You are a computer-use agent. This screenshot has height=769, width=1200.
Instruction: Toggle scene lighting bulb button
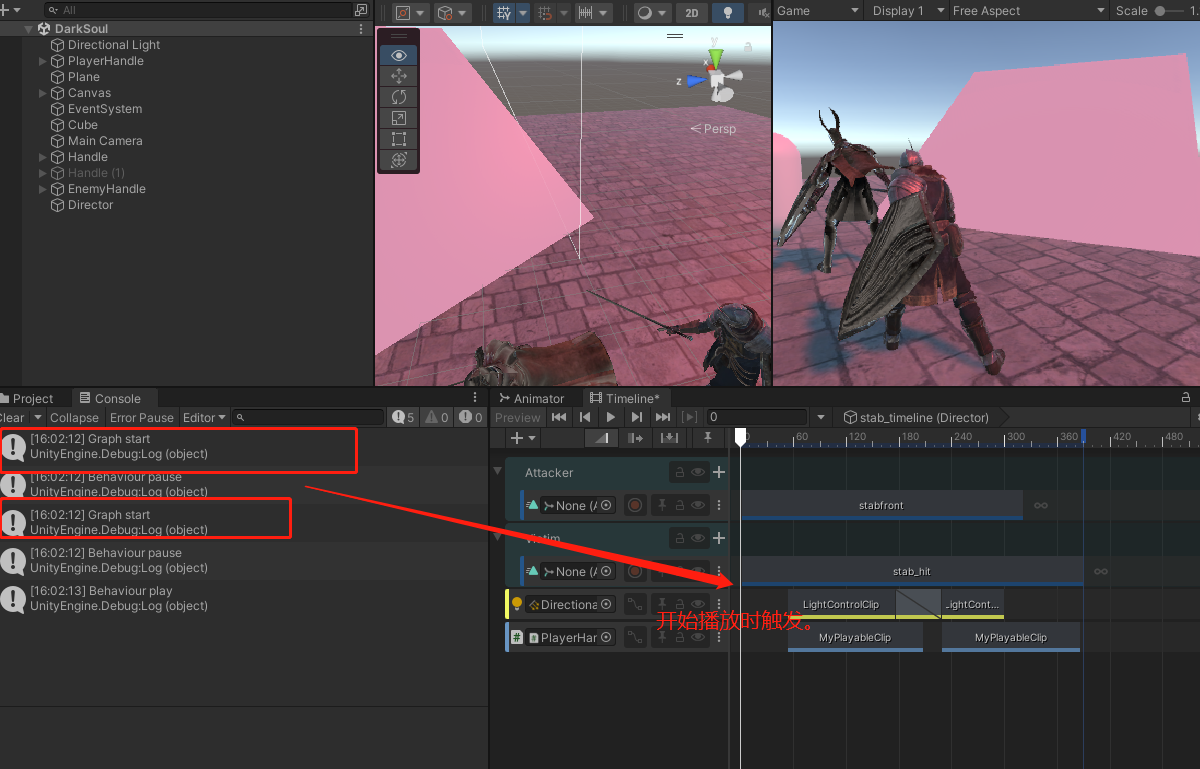tap(729, 12)
